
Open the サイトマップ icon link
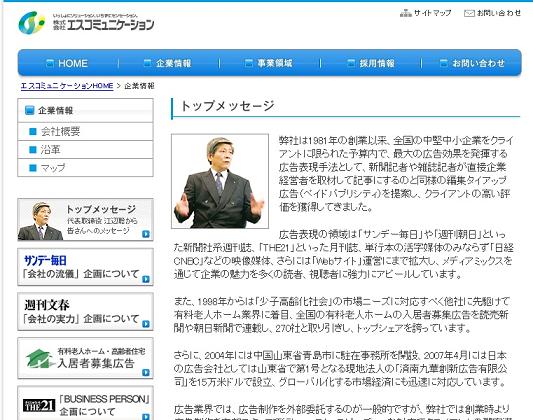tap(406, 13)
